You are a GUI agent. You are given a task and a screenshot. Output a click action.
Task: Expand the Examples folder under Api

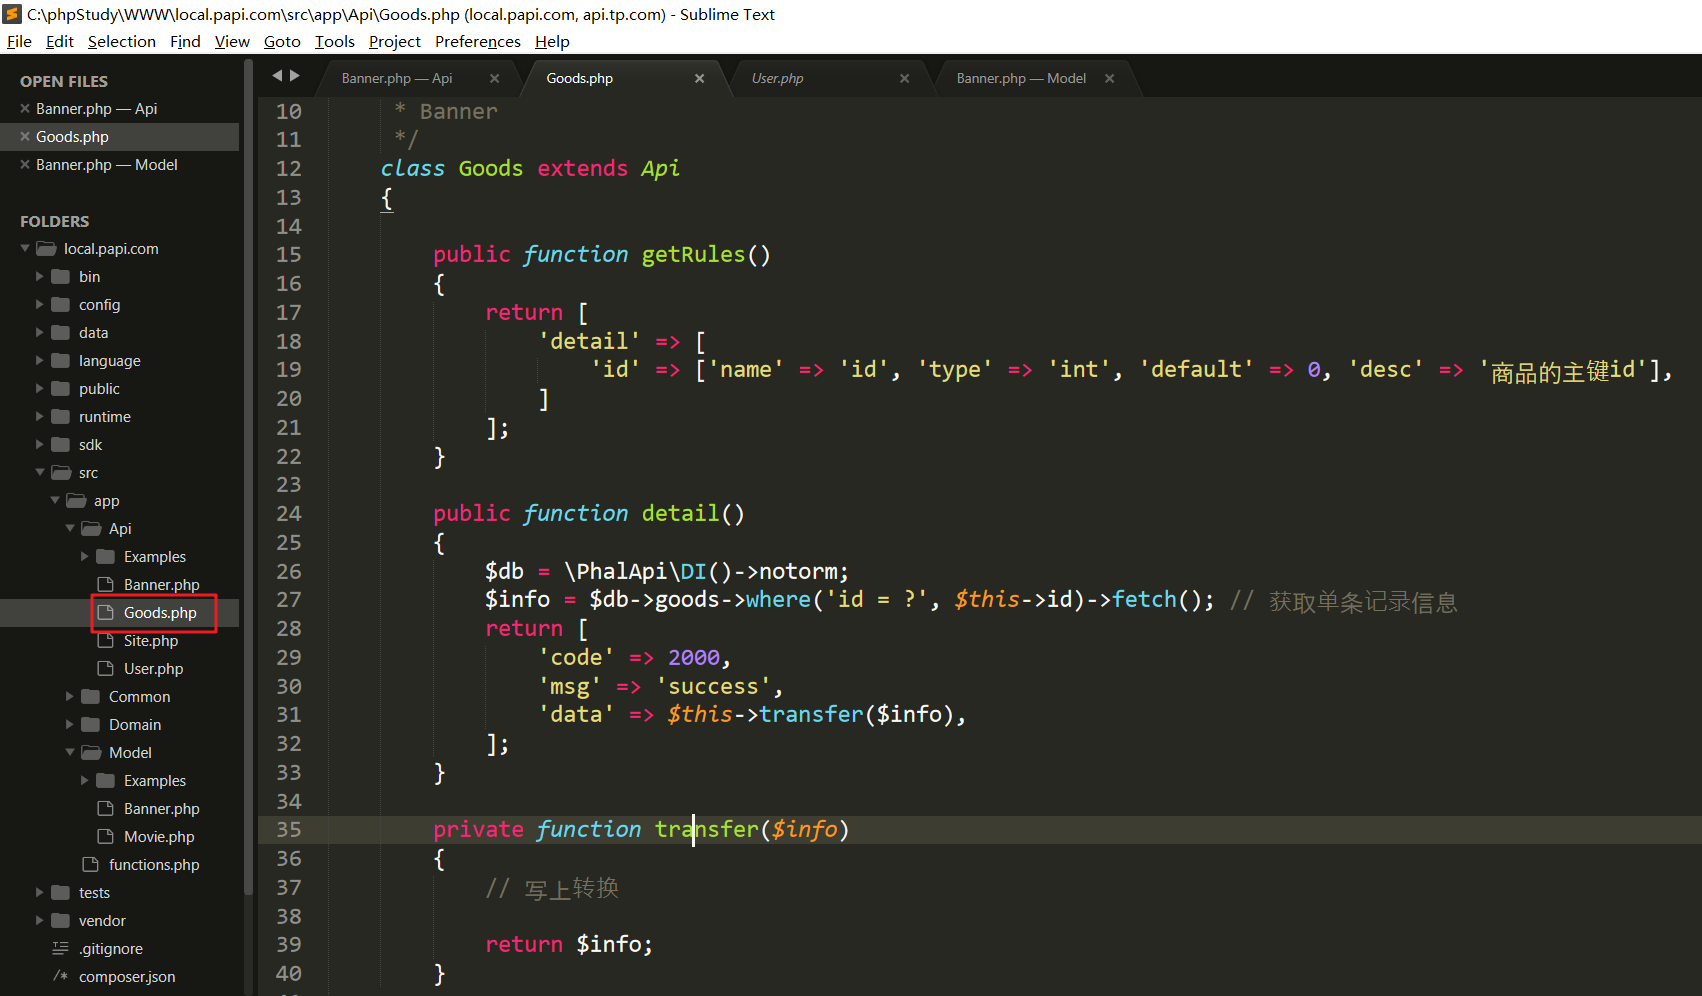click(x=85, y=556)
